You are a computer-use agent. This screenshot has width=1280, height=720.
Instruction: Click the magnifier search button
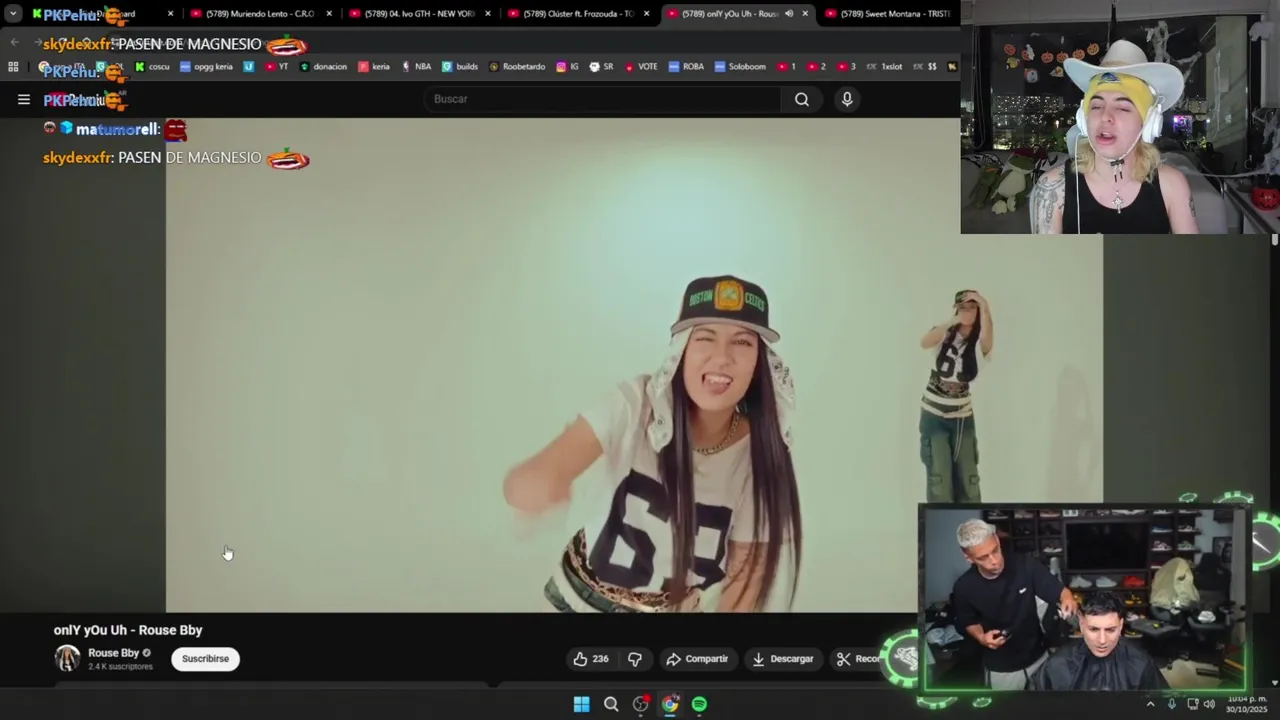click(x=802, y=99)
